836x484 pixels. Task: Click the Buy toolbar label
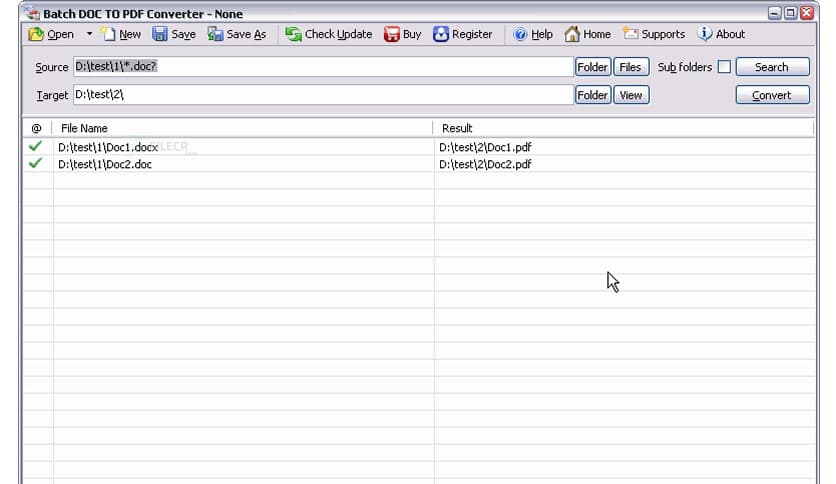(412, 34)
